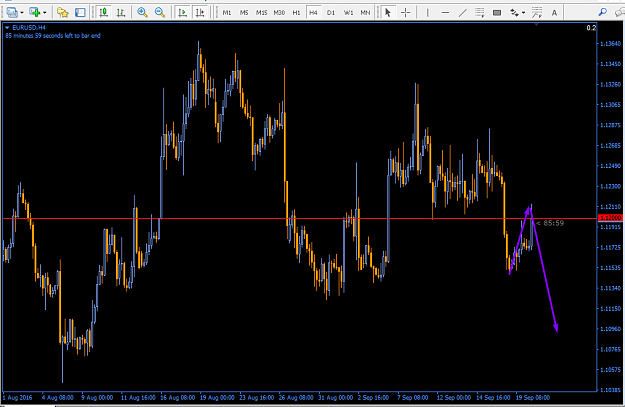Toggle Chart Shift with red arrow
Screen dimensions: 625x407
coord(200,13)
